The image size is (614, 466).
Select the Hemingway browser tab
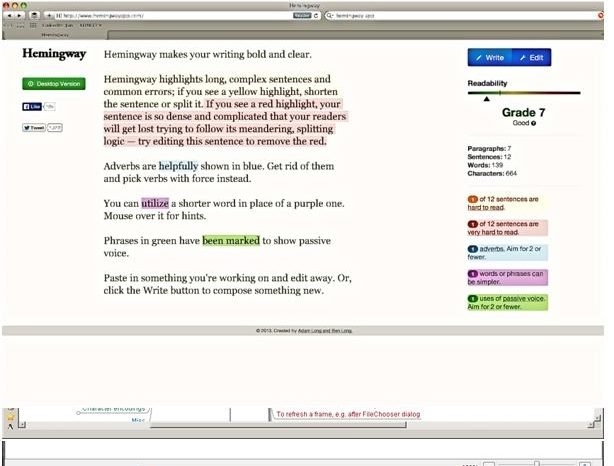55,35
